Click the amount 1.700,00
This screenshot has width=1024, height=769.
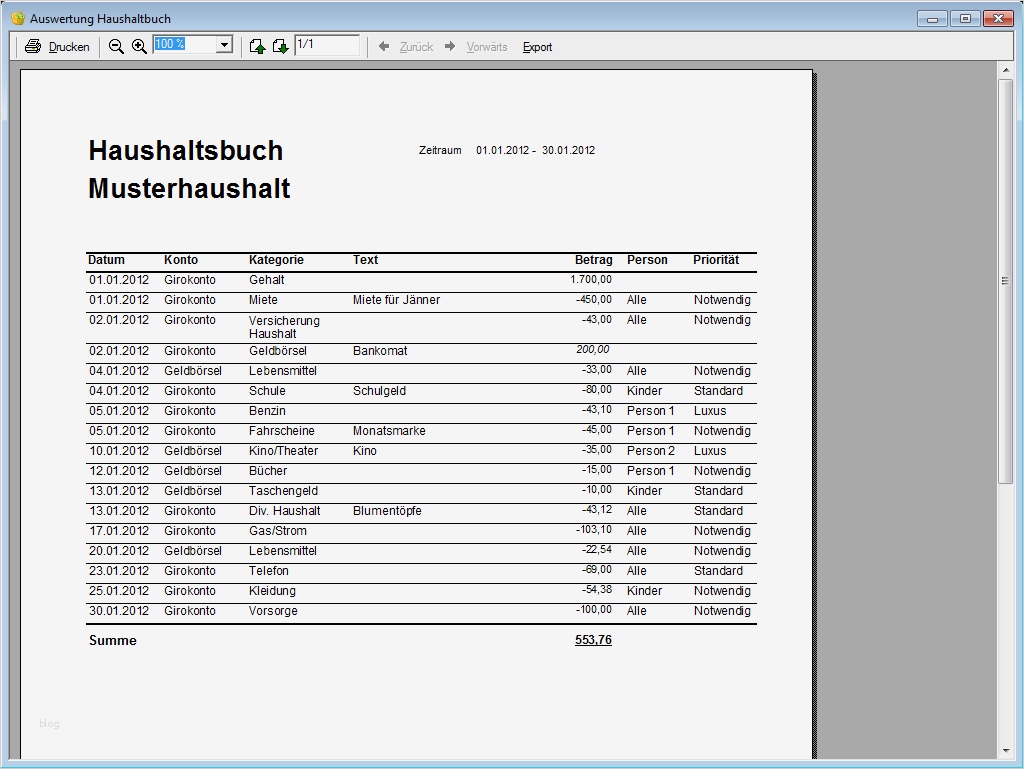(590, 279)
